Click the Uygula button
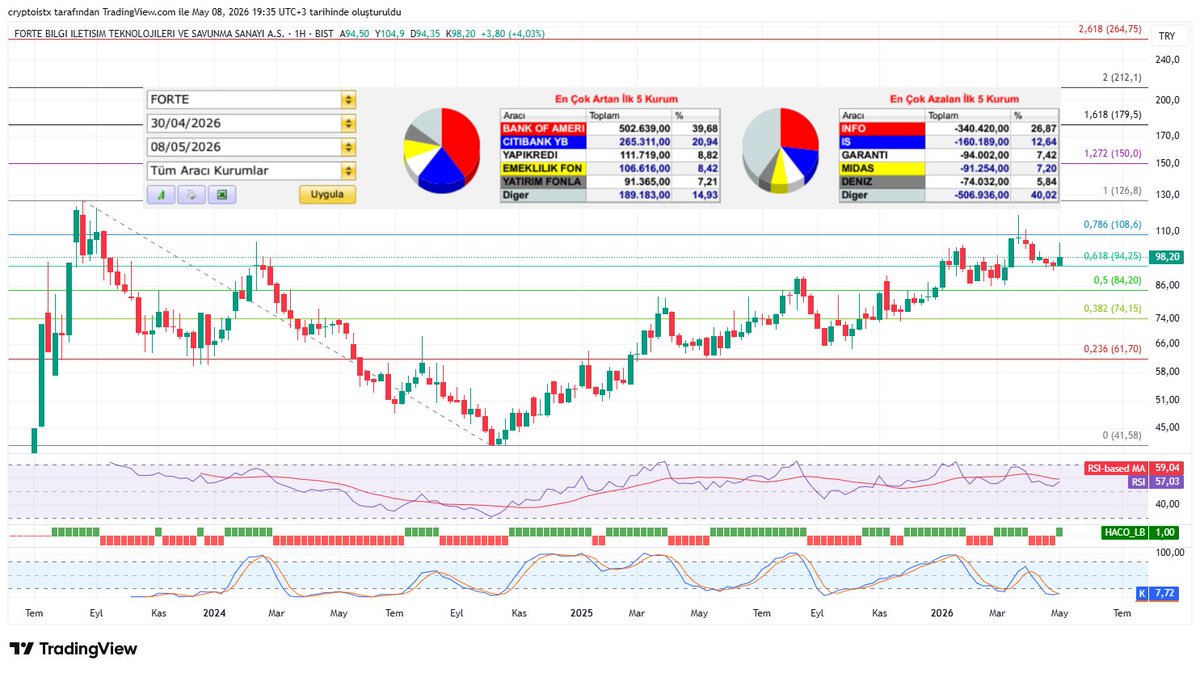The width and height of the screenshot is (1200, 673). click(327, 195)
